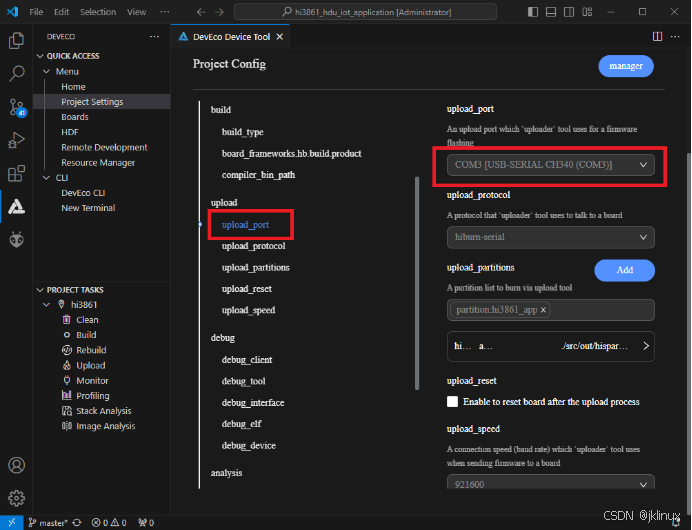
Task: Synchronize changes icon in status bar
Action: [77, 523]
